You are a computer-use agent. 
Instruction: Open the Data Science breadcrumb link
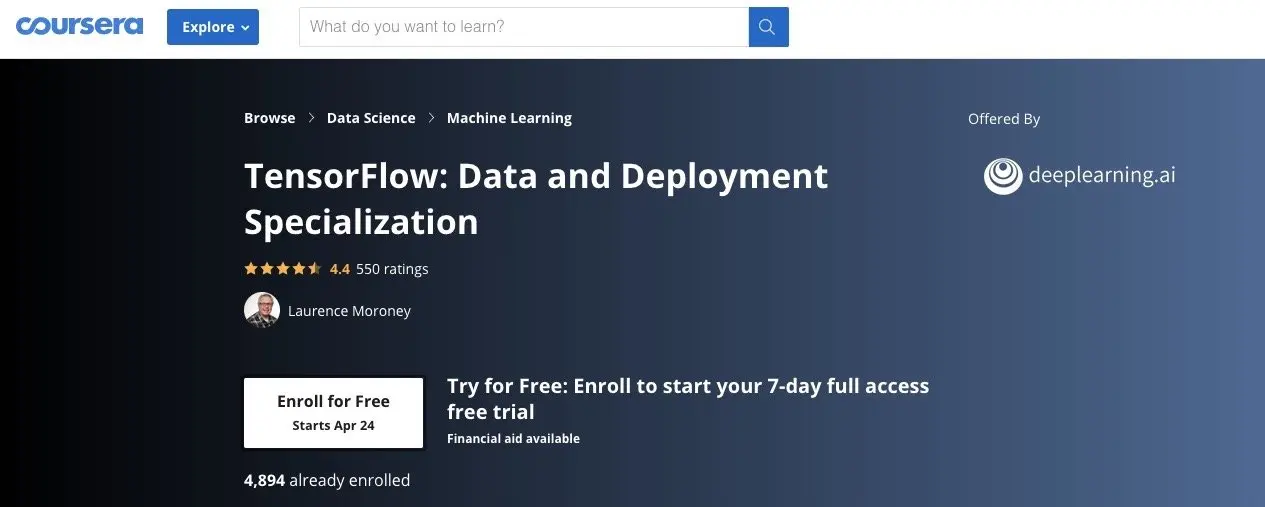tap(371, 118)
